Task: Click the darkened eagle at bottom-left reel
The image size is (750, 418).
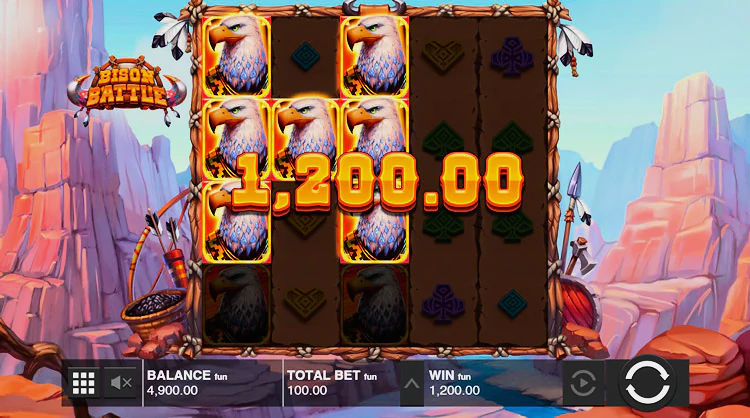Action: pyautogui.click(x=236, y=304)
